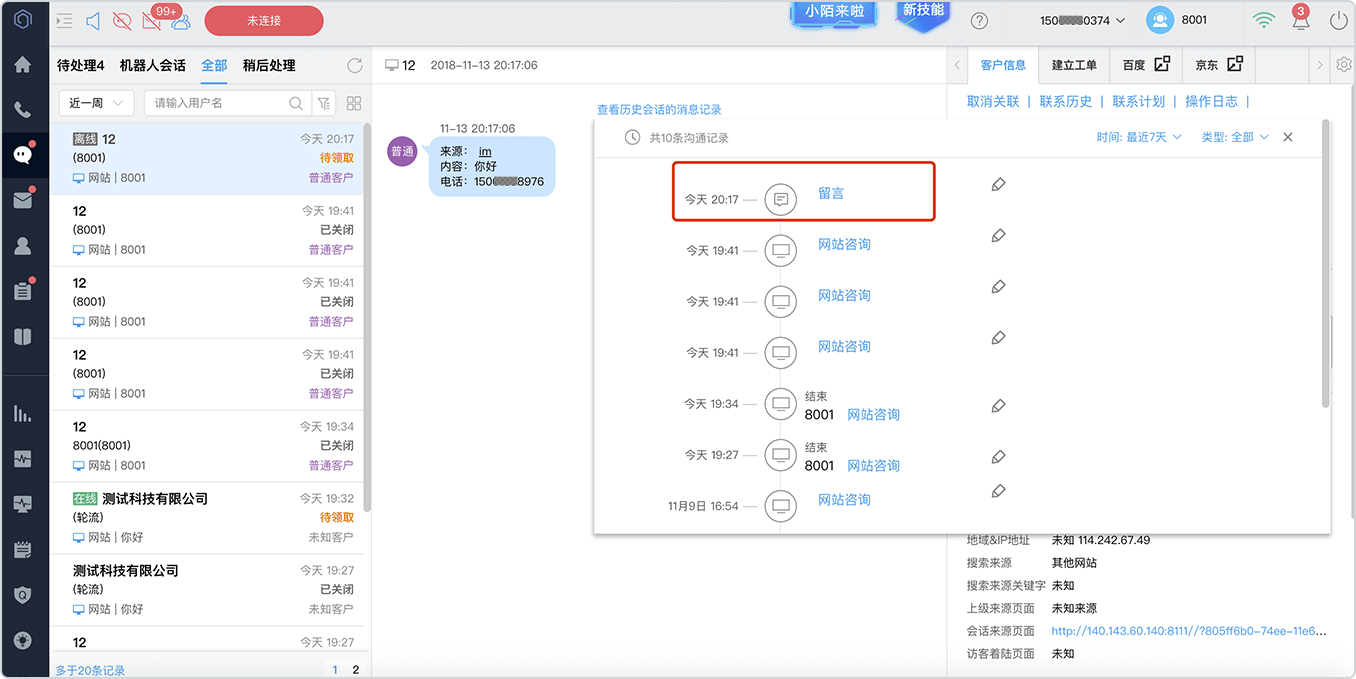The width and height of the screenshot is (1356, 679).
Task: Open the settings gear in customer panel
Action: click(1343, 65)
